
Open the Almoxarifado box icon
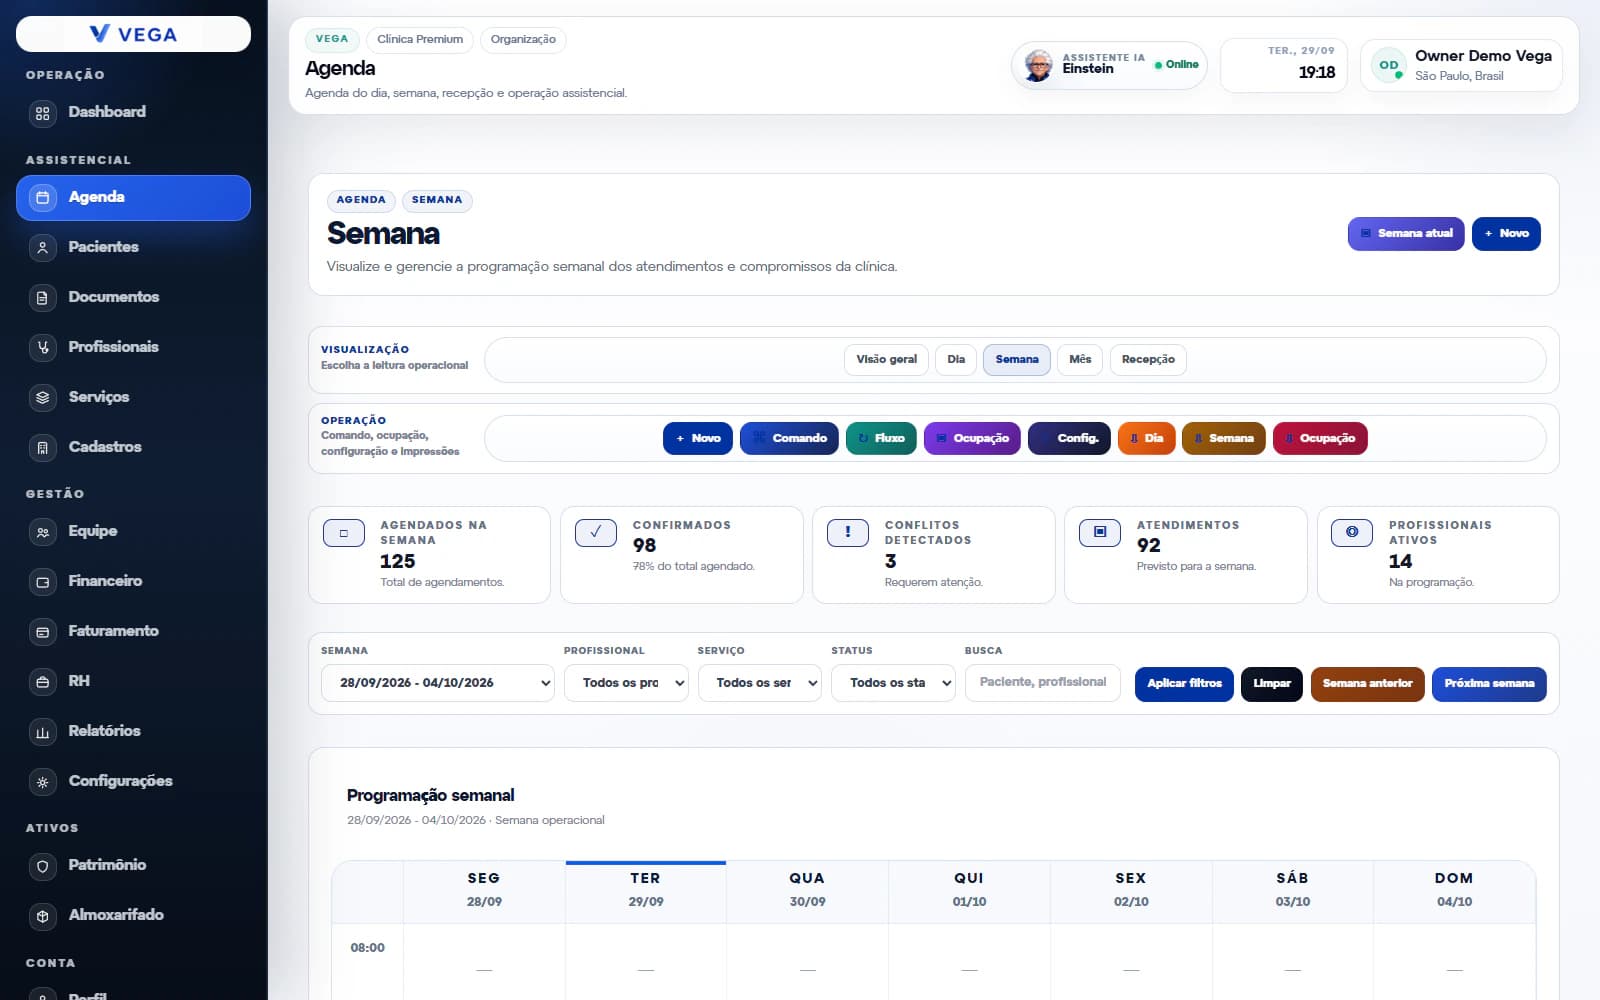click(x=42, y=916)
